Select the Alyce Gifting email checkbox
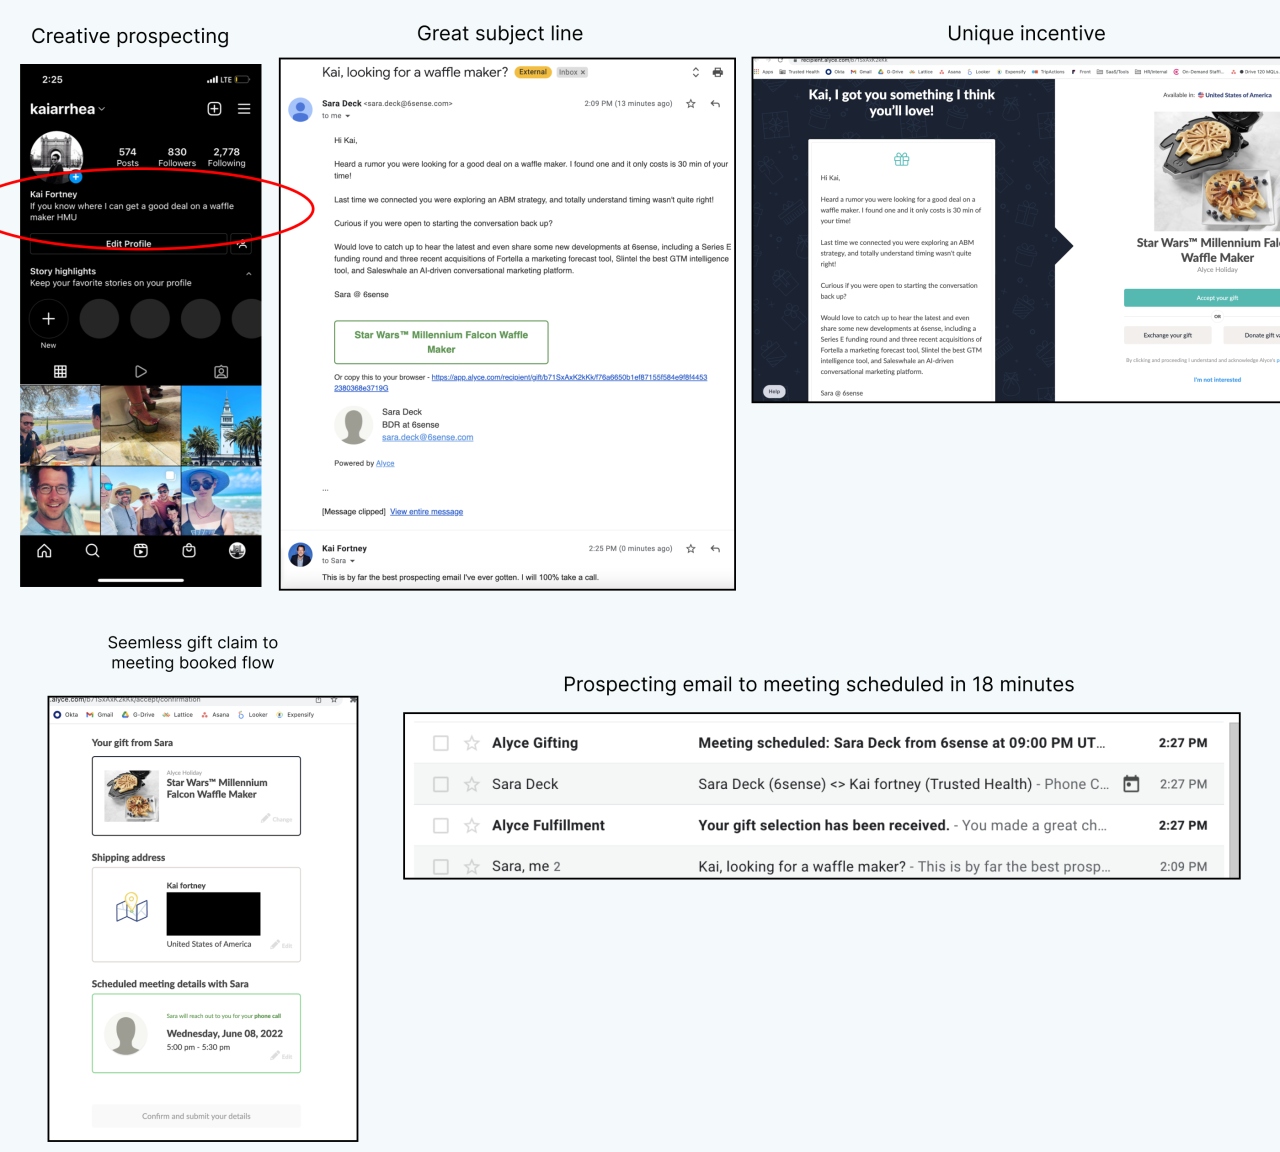 pos(440,743)
